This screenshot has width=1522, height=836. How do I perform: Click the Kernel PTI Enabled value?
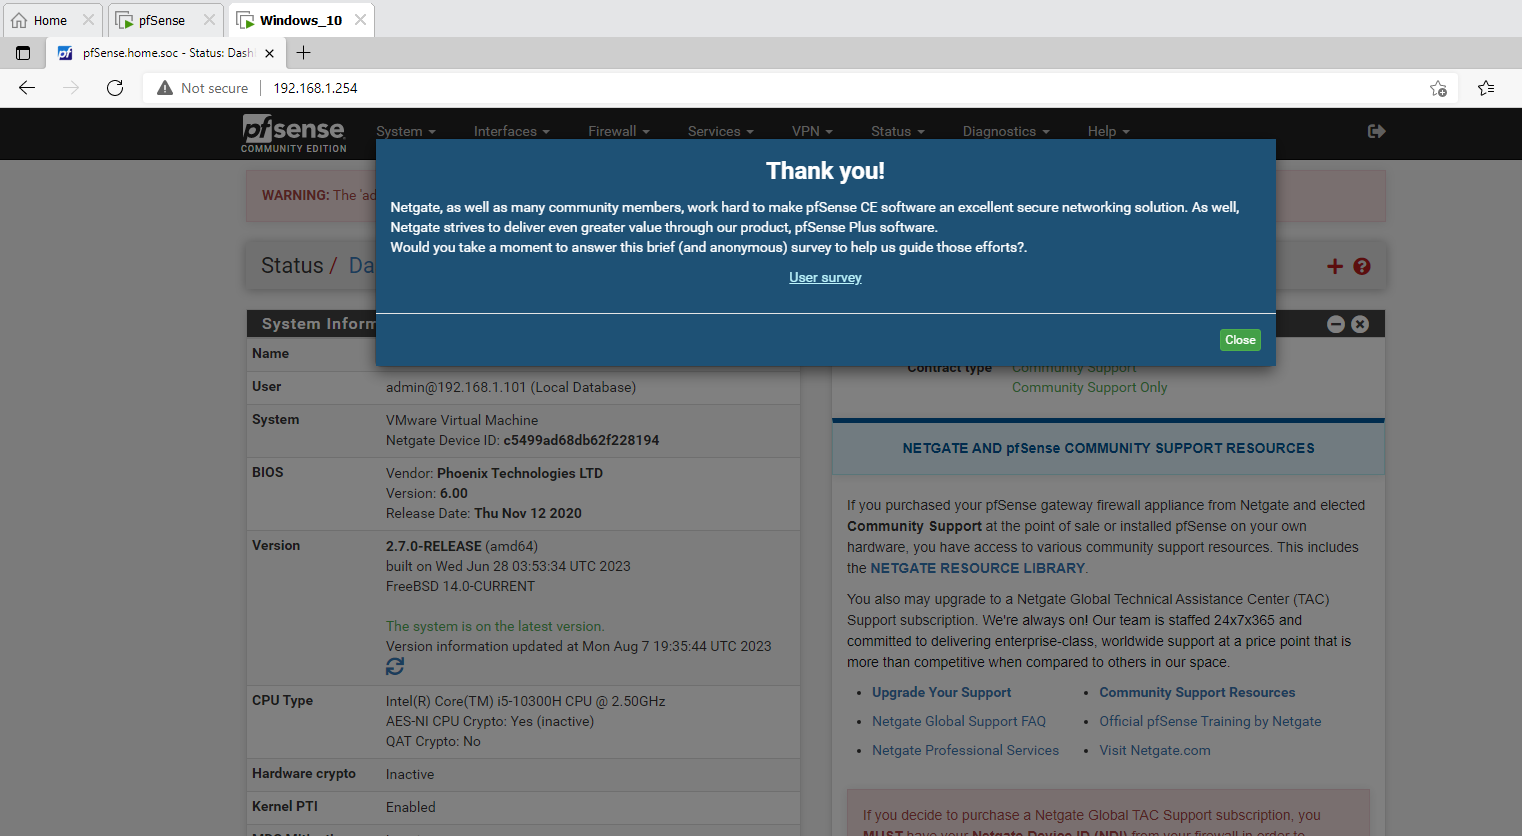pyautogui.click(x=411, y=807)
